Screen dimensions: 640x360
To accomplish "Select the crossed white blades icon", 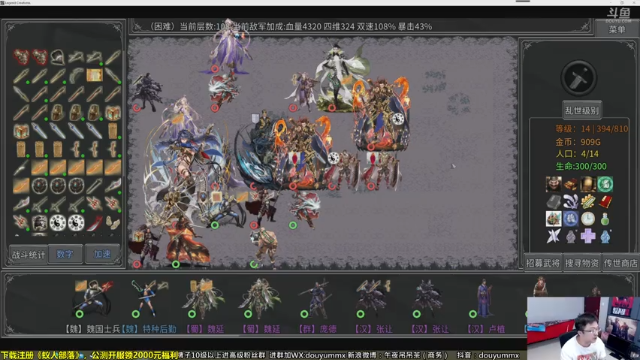I will coord(553,236).
